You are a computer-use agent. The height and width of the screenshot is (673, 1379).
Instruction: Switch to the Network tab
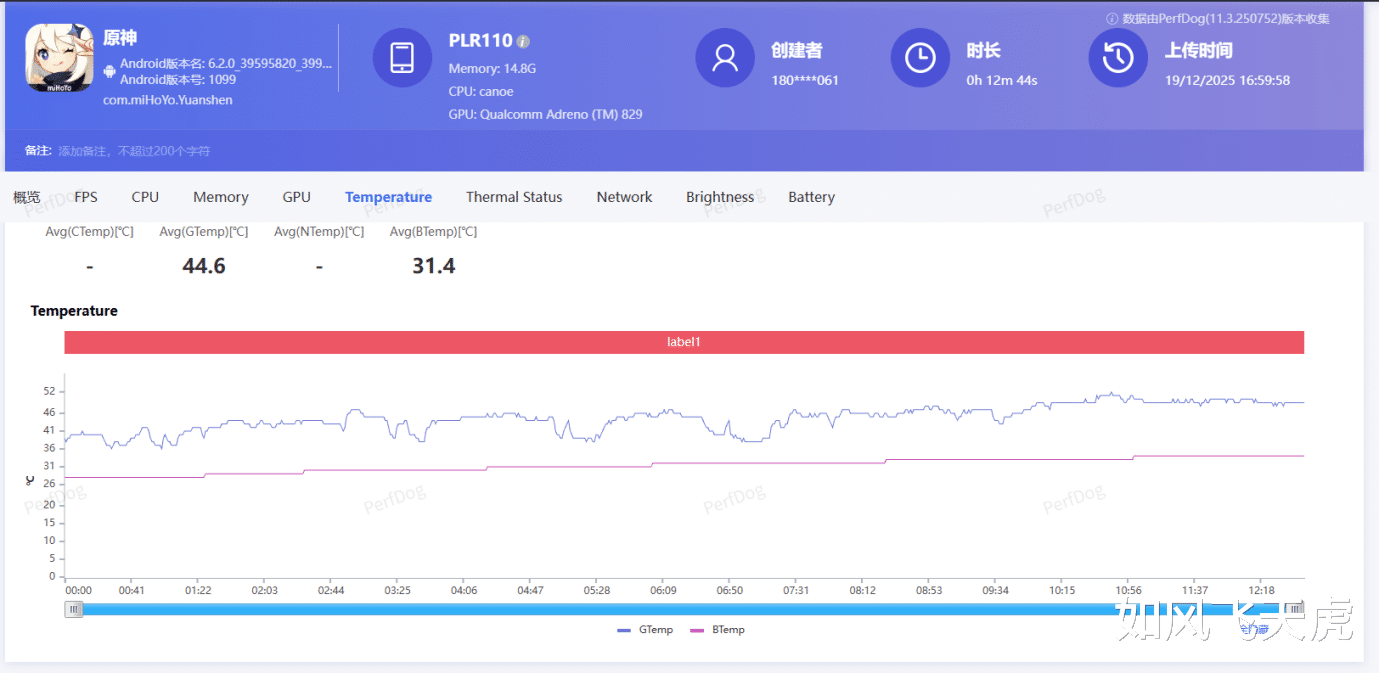pyautogui.click(x=625, y=197)
